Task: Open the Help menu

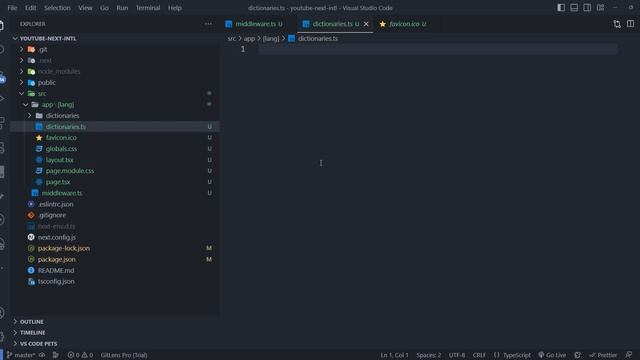Action: coord(175,8)
